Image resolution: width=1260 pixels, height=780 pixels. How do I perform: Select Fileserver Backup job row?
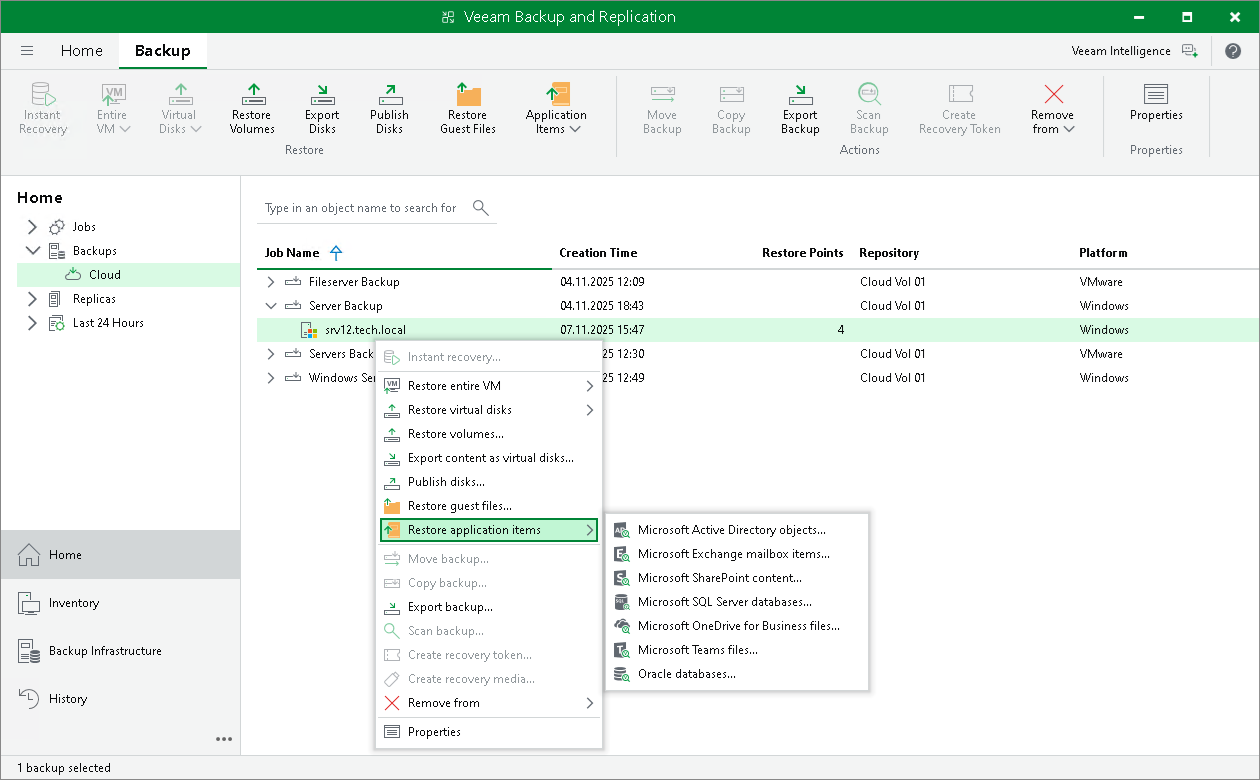click(757, 282)
